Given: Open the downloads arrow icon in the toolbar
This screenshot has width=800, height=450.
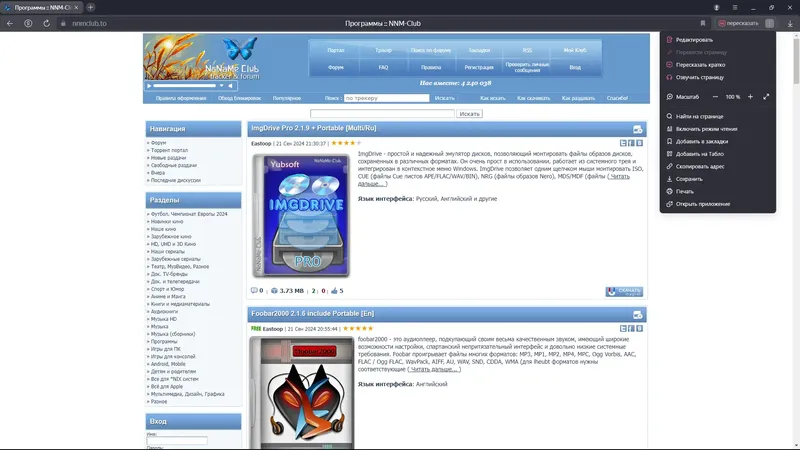Looking at the screenshot, I should coord(790,23).
